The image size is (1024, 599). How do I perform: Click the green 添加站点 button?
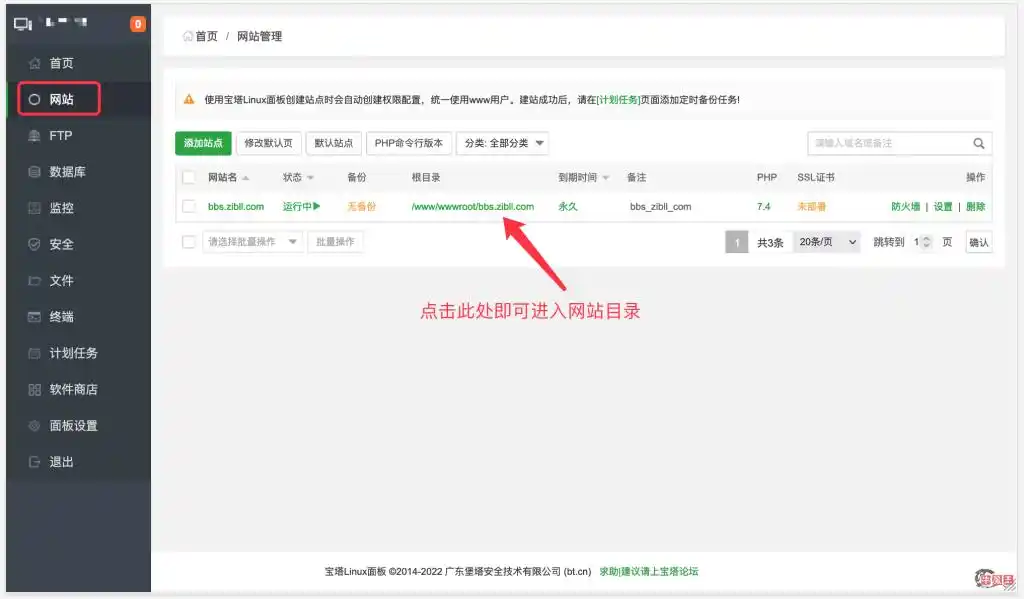click(x=203, y=143)
